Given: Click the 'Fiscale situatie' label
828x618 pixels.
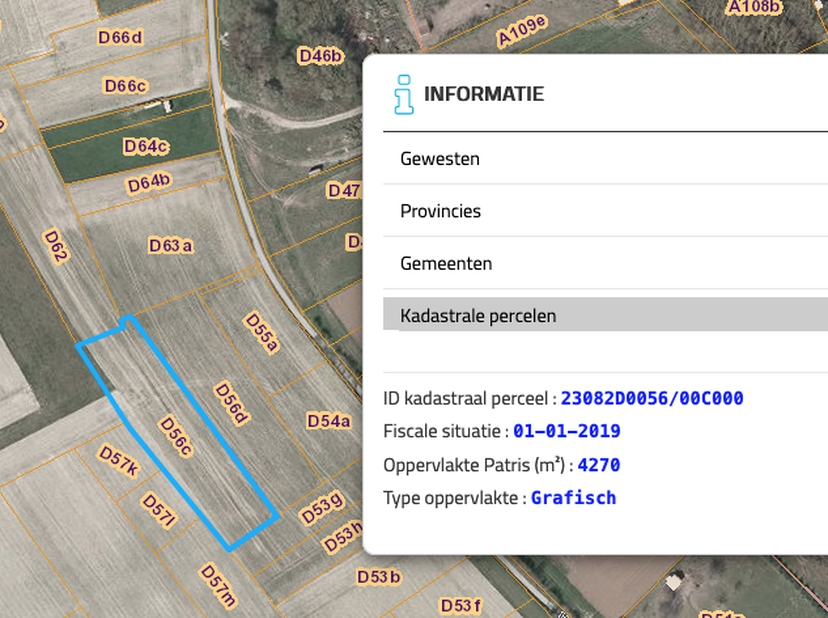Looking at the screenshot, I should pyautogui.click(x=443, y=431).
